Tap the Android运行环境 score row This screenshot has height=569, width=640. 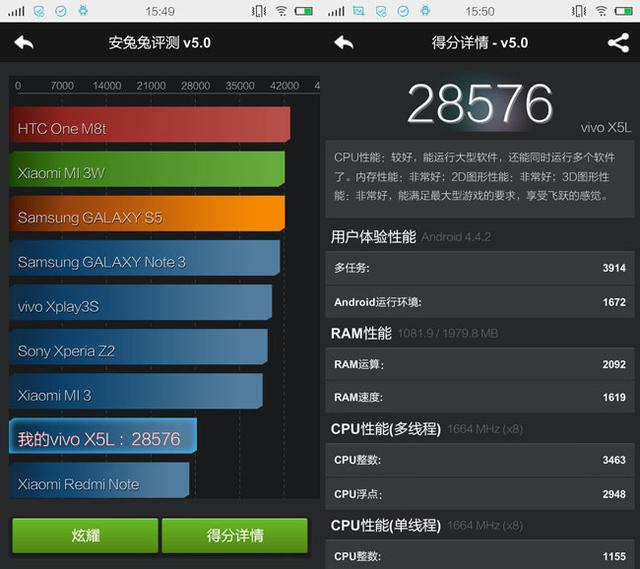480,302
